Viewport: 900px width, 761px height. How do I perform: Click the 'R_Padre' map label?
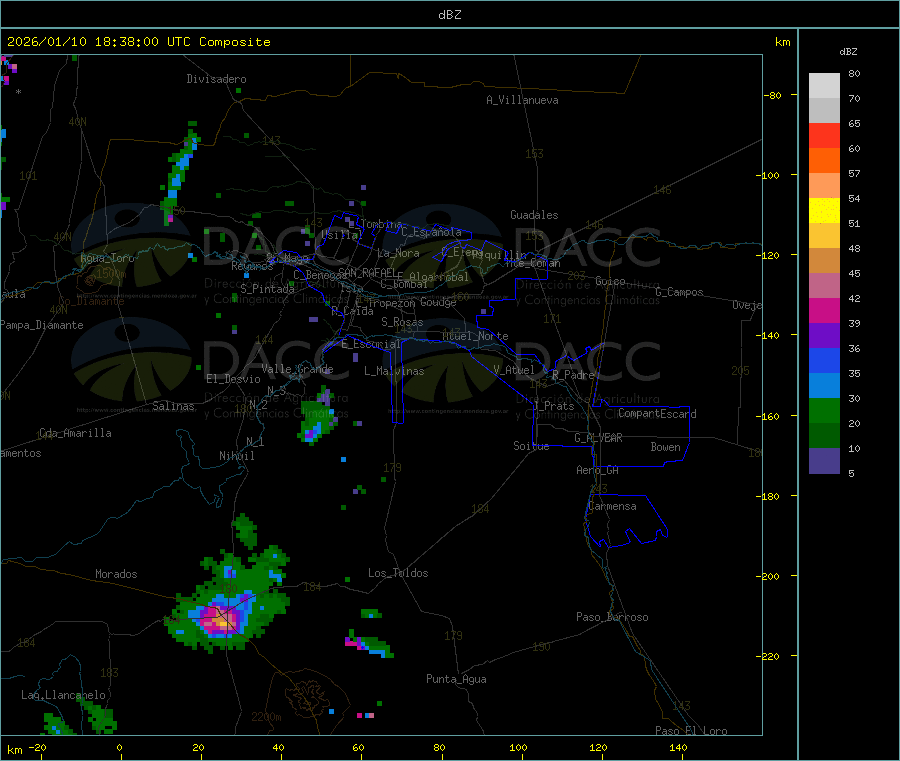573,375
